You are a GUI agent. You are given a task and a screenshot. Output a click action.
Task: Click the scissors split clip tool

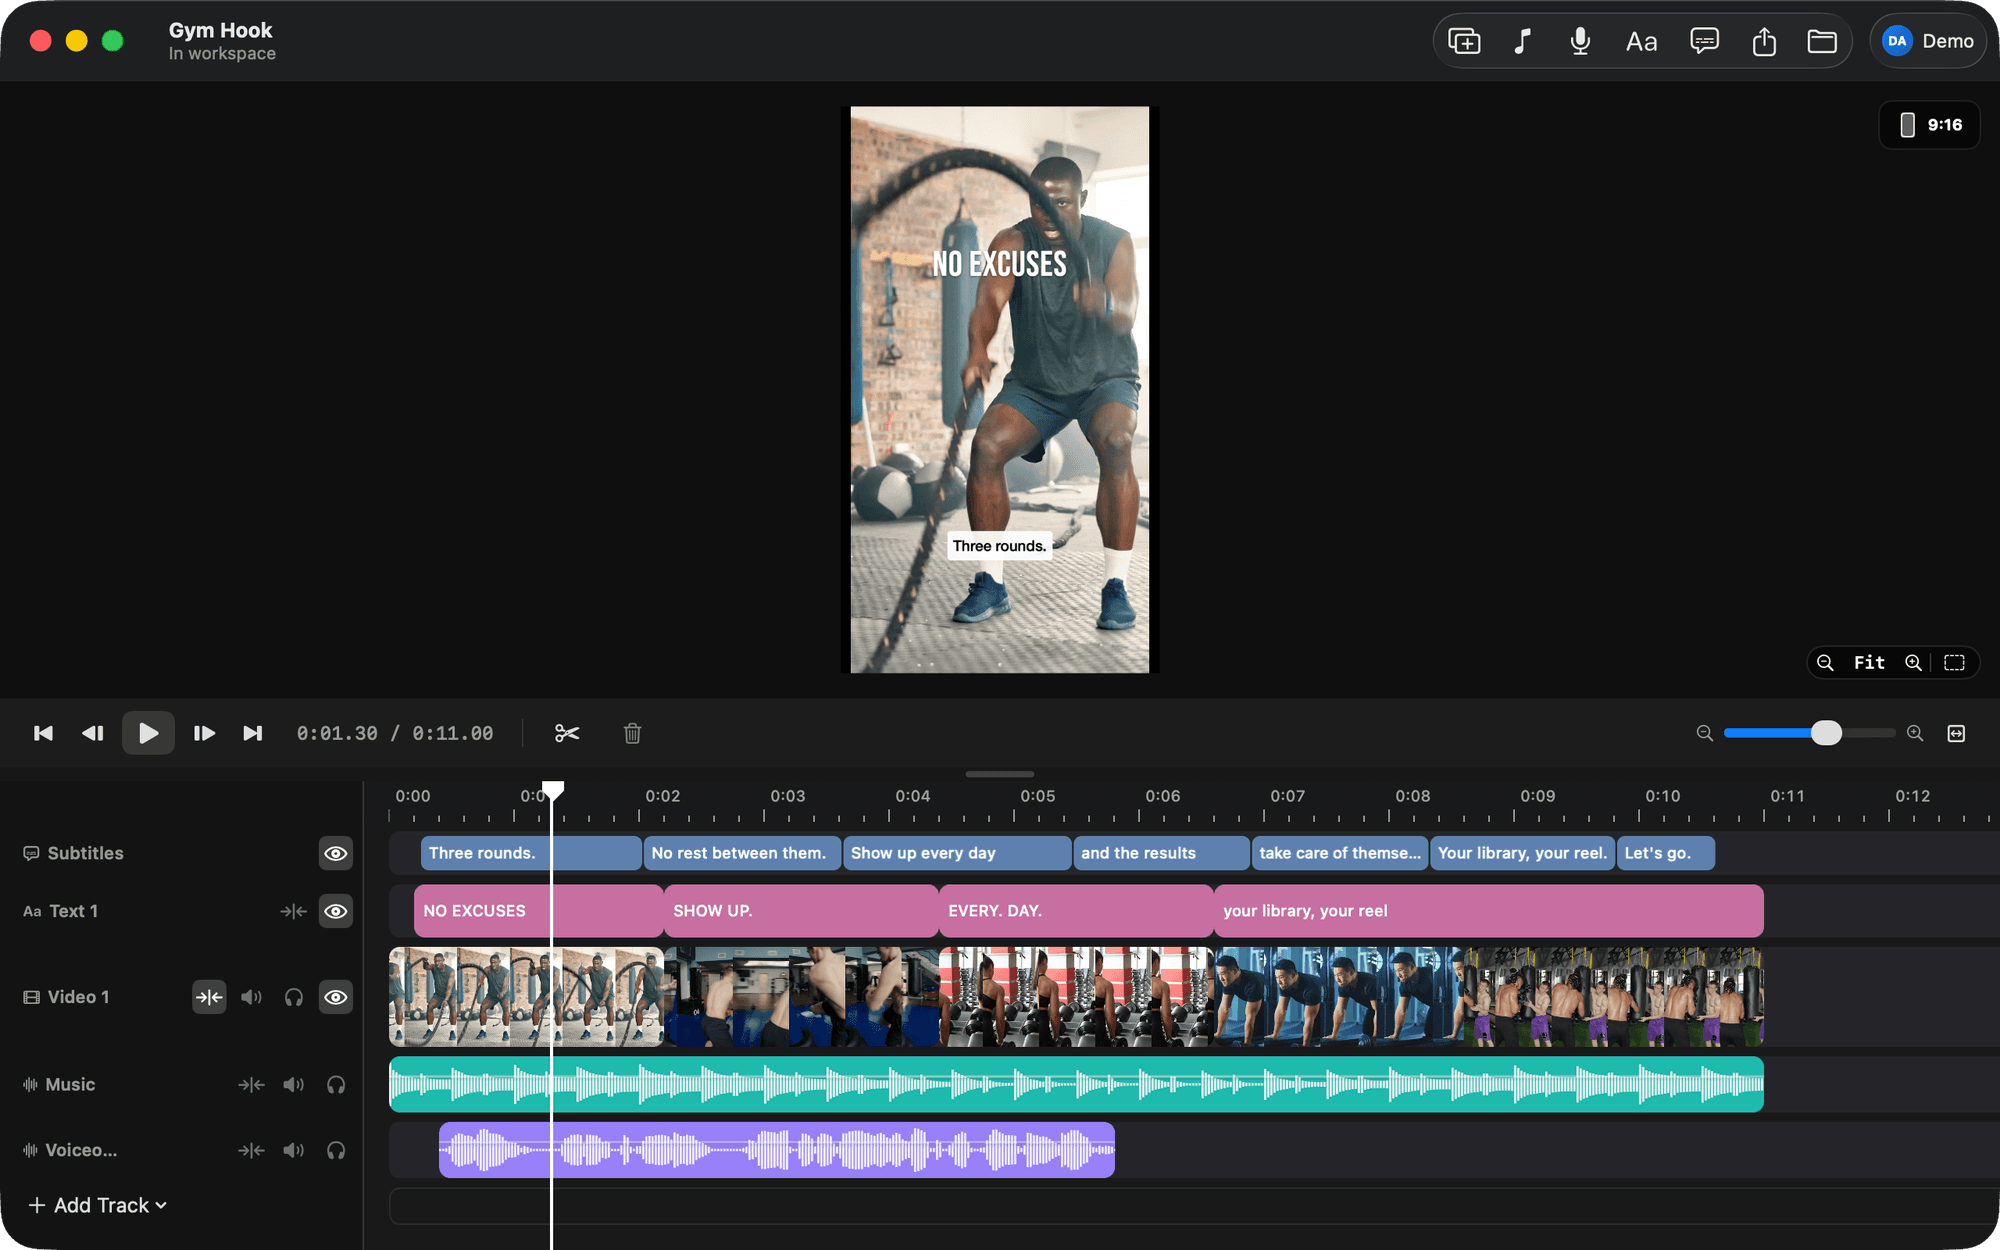[x=567, y=733]
